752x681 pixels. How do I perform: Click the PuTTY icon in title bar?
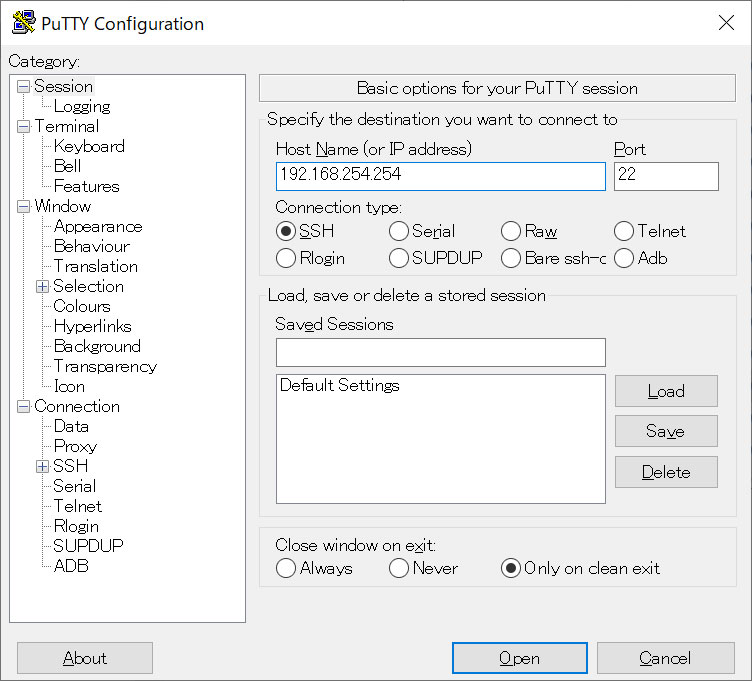tap(24, 22)
